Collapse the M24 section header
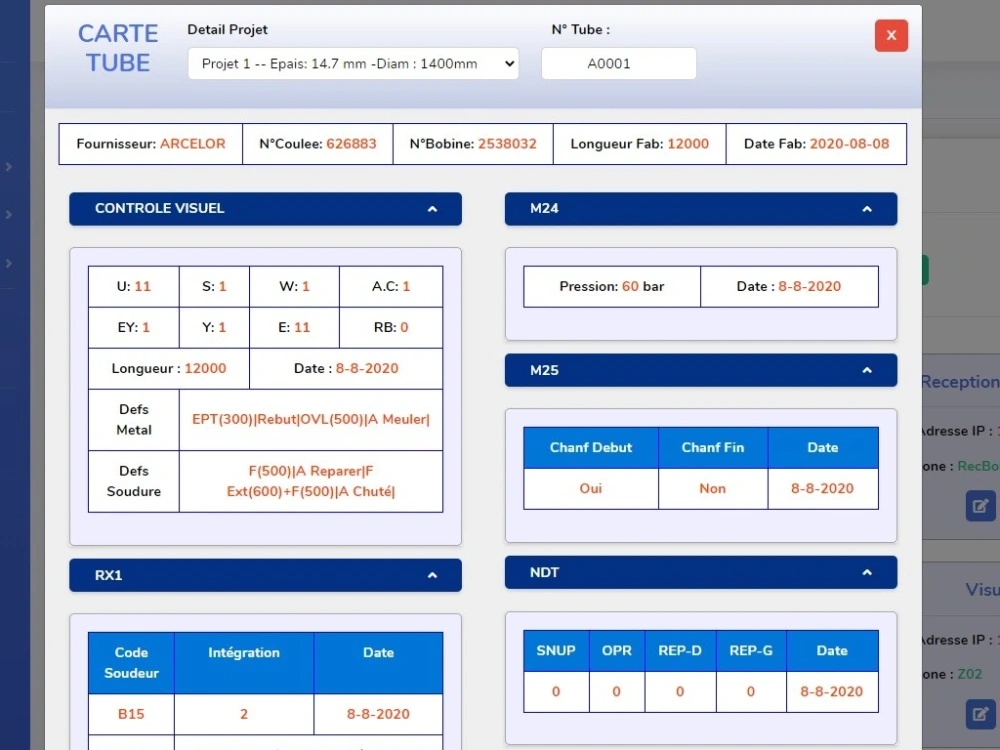 click(x=701, y=209)
